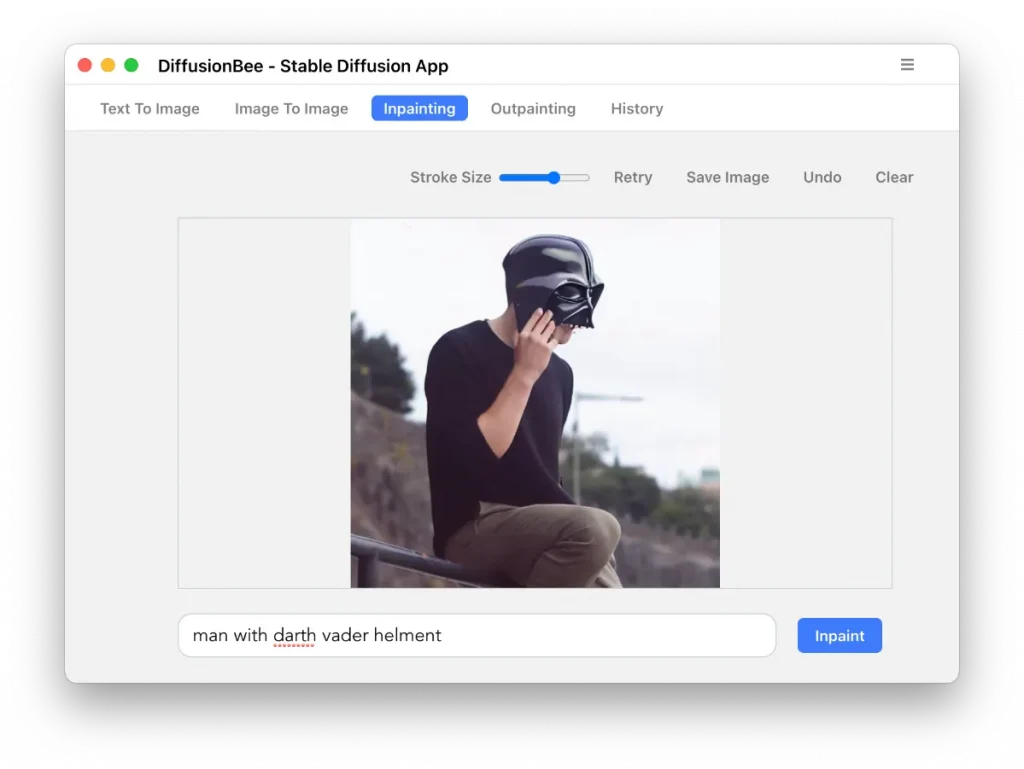Clear the painted mask
This screenshot has height=769, width=1024.
tap(894, 177)
